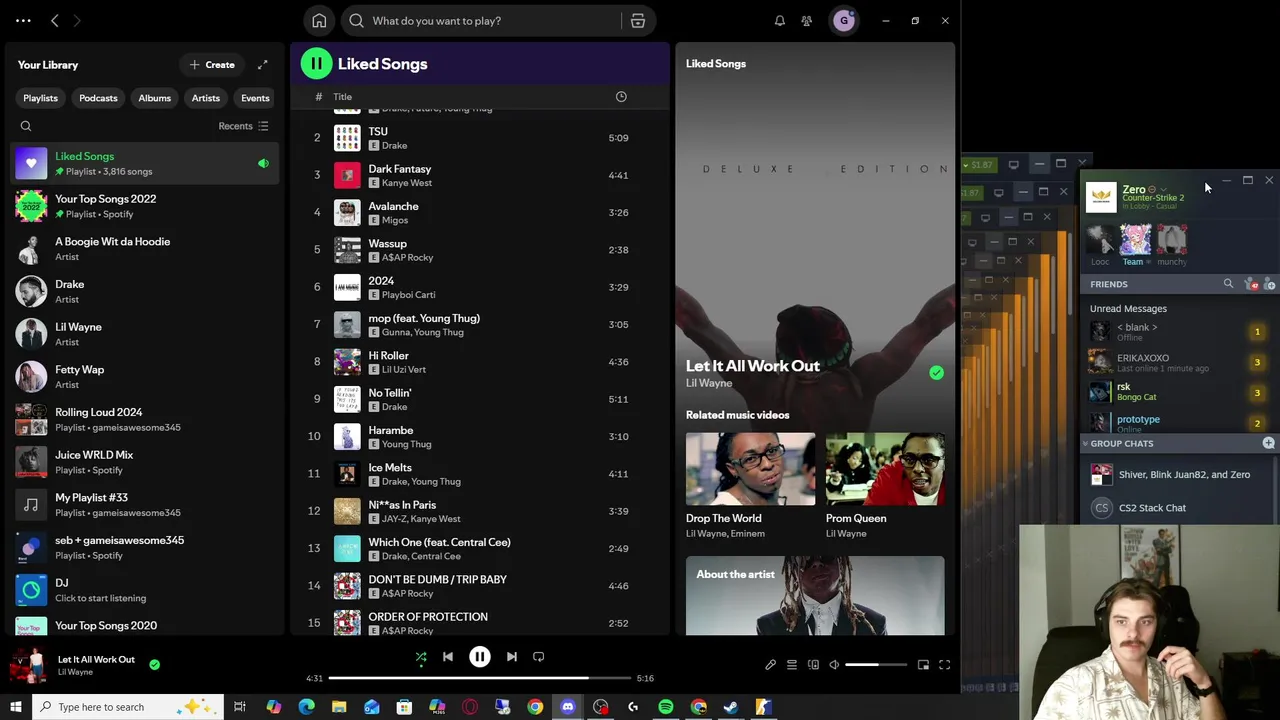Viewport: 1280px width, 720px height.
Task: Enter full screen player mode
Action: coord(944,665)
